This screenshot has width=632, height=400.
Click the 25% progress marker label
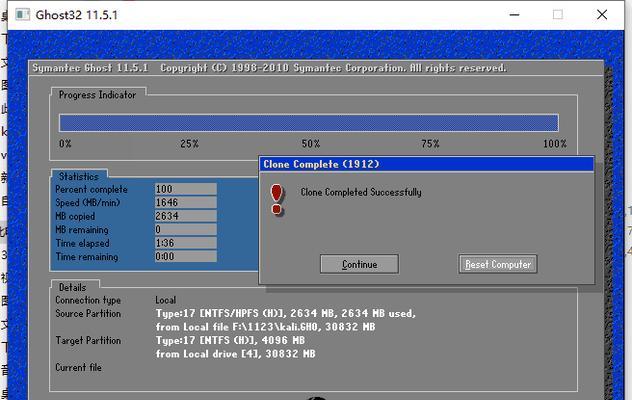click(189, 144)
